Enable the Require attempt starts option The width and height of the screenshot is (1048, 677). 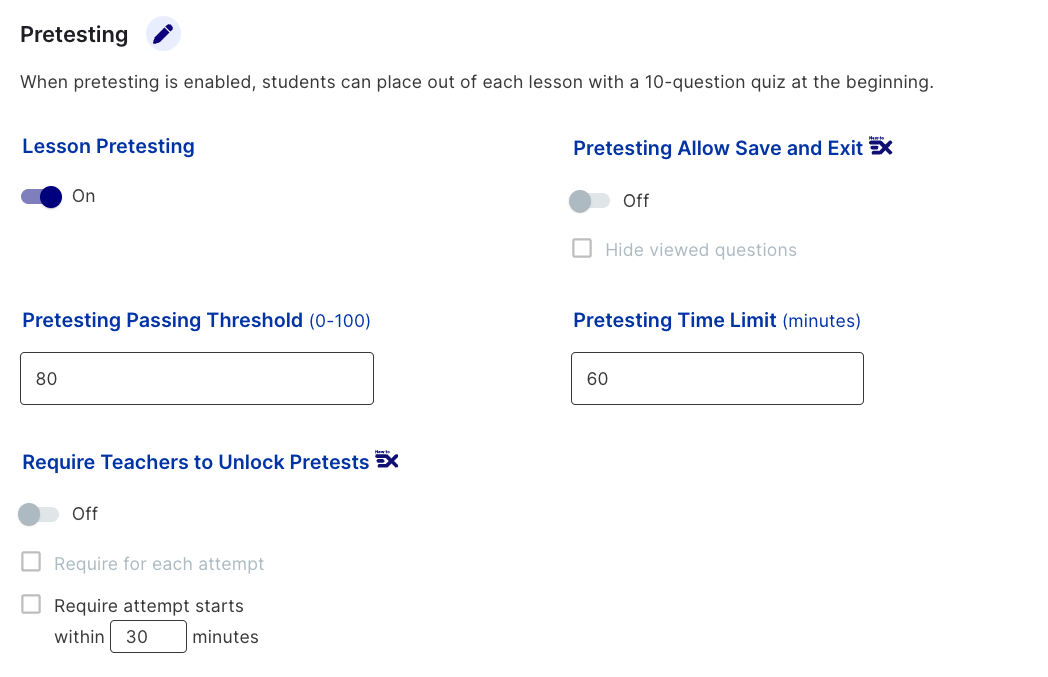point(30,603)
